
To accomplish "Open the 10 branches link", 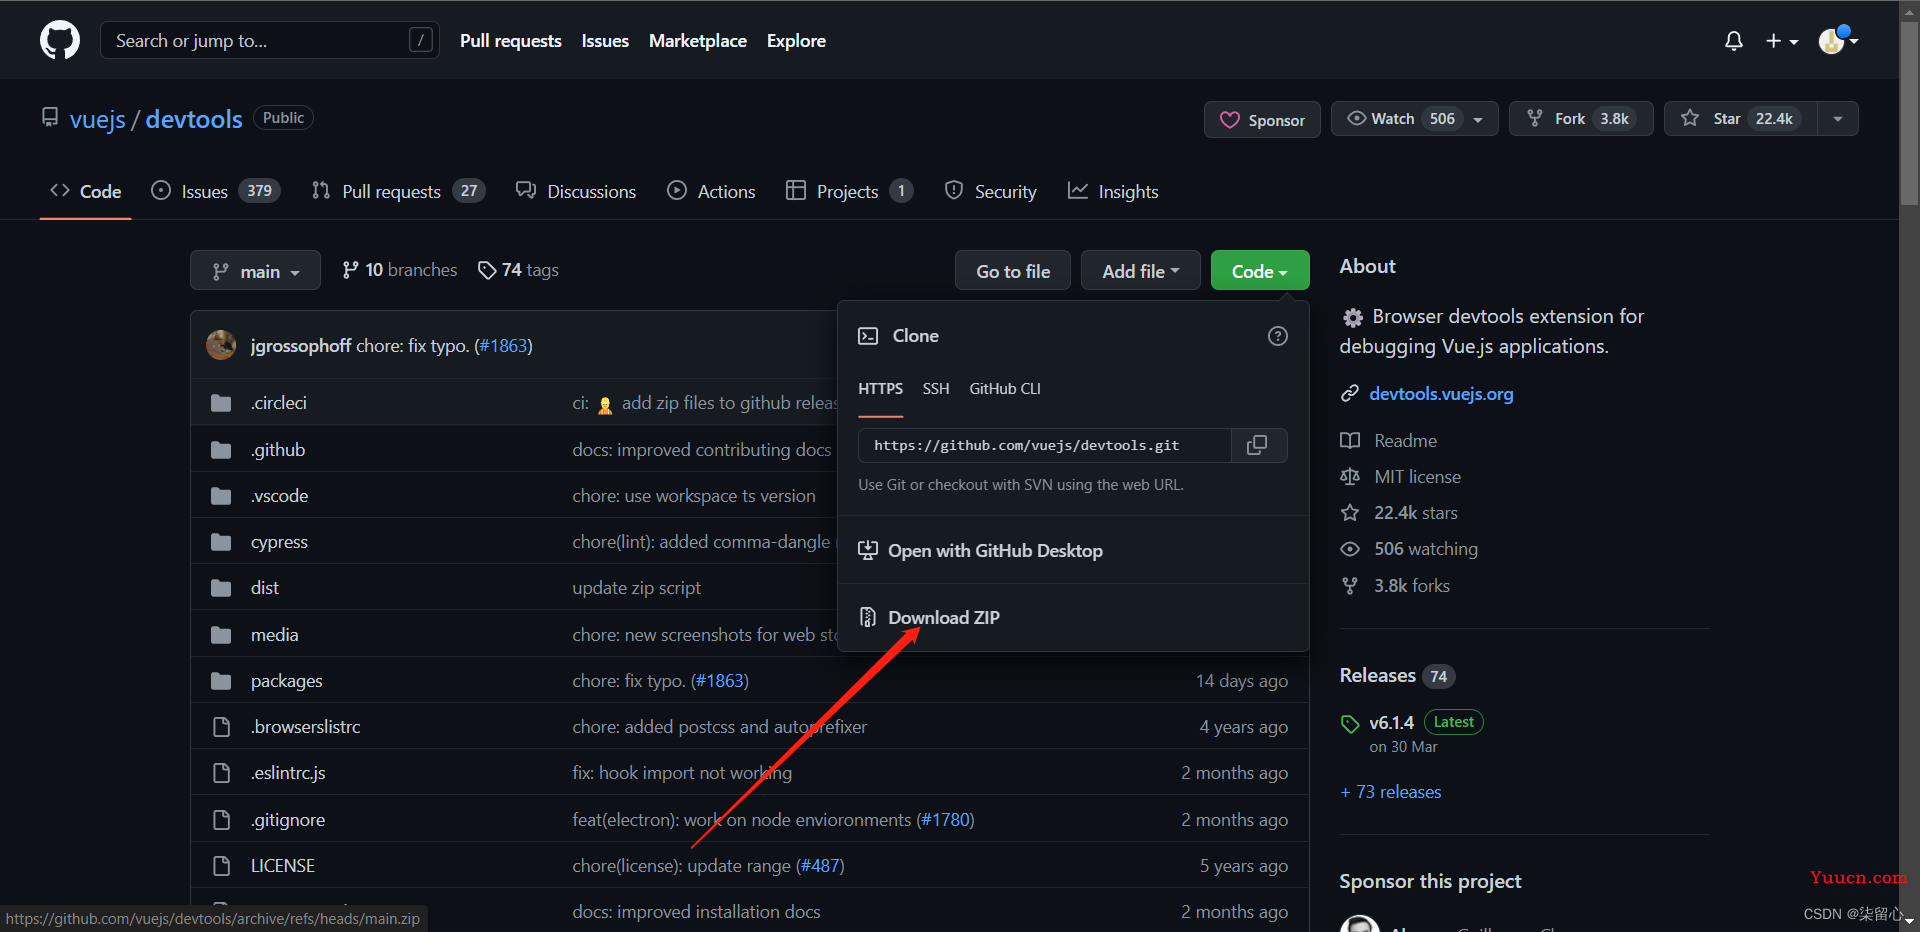I will [399, 270].
